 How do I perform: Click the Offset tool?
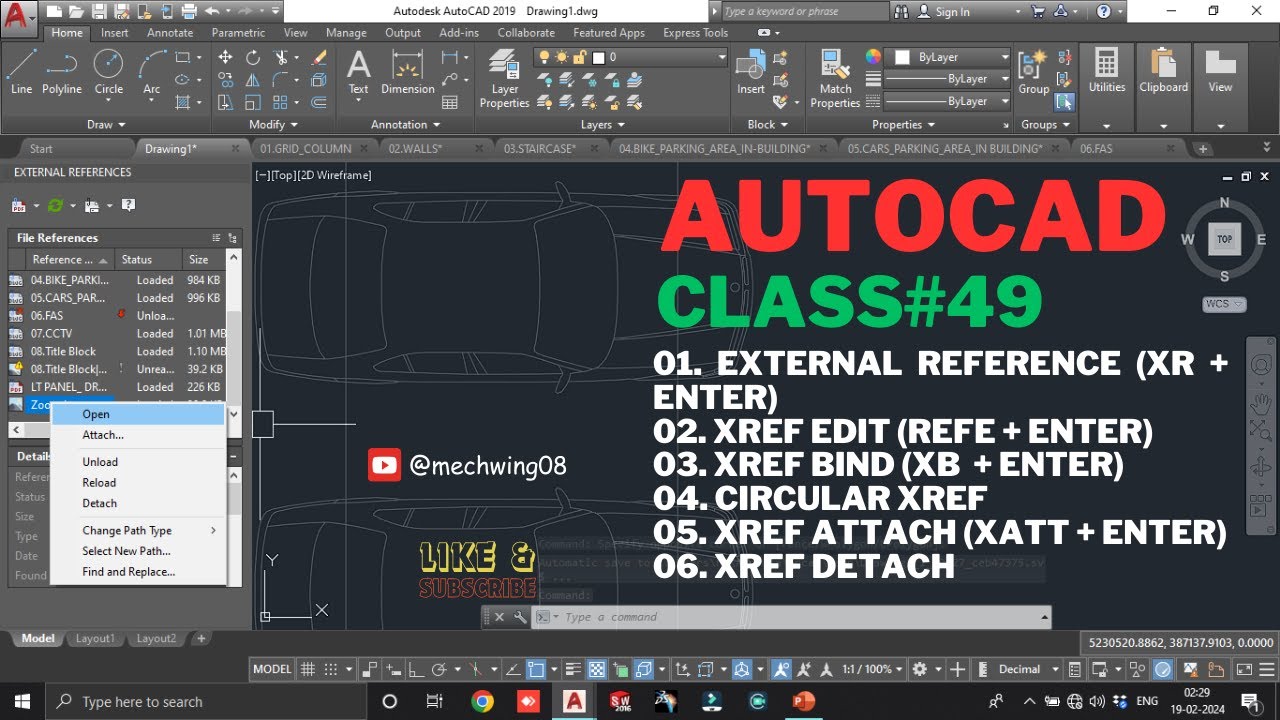tap(319, 102)
